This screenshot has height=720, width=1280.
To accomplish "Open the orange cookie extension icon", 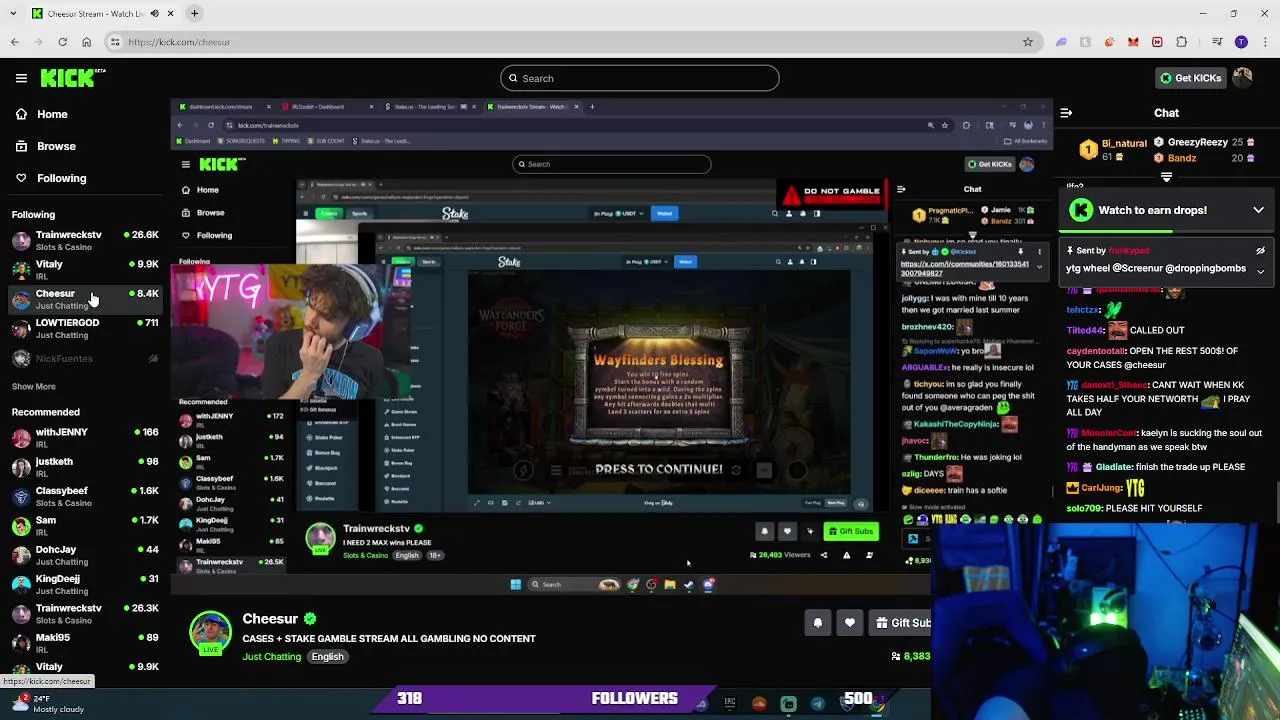I will coord(1109,42).
